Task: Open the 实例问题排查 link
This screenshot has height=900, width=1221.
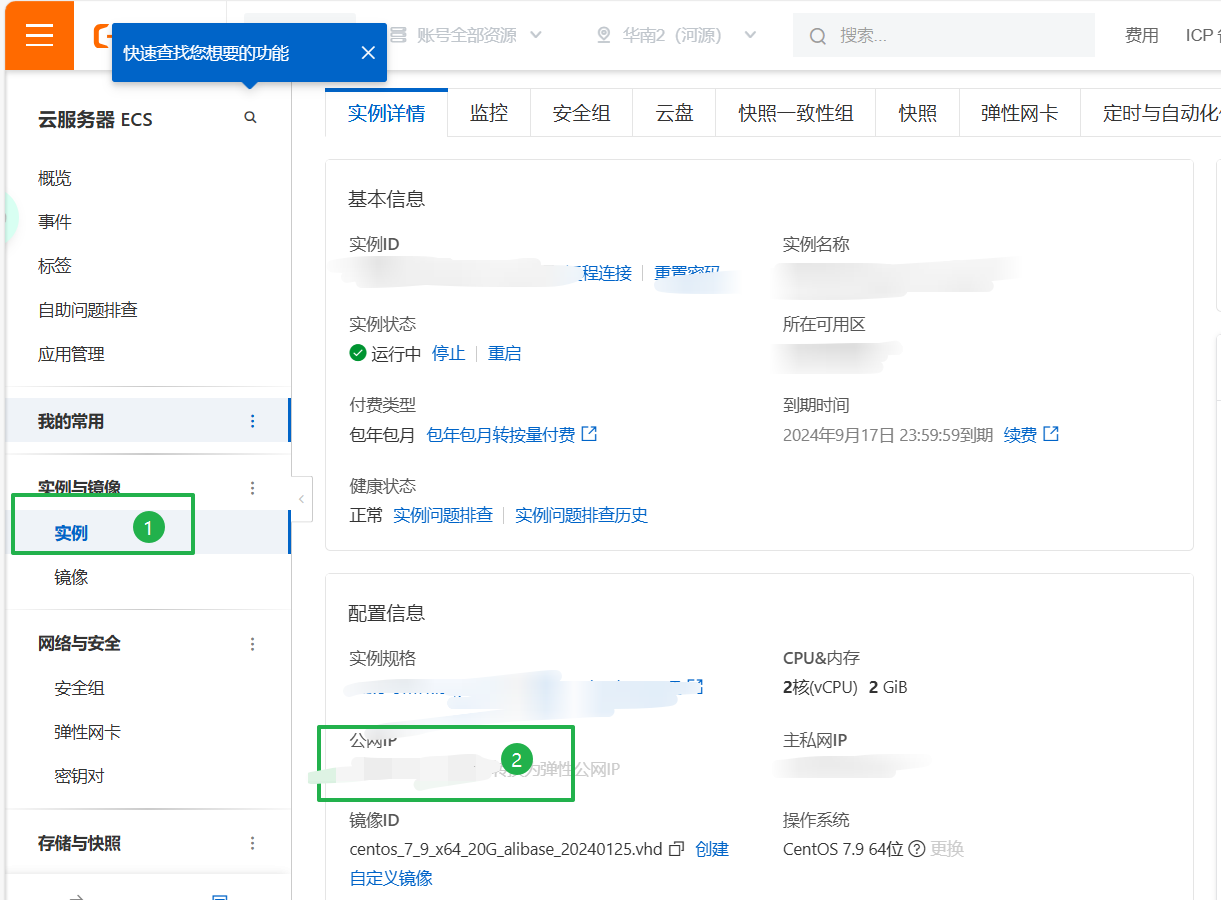Action: pyautogui.click(x=443, y=515)
